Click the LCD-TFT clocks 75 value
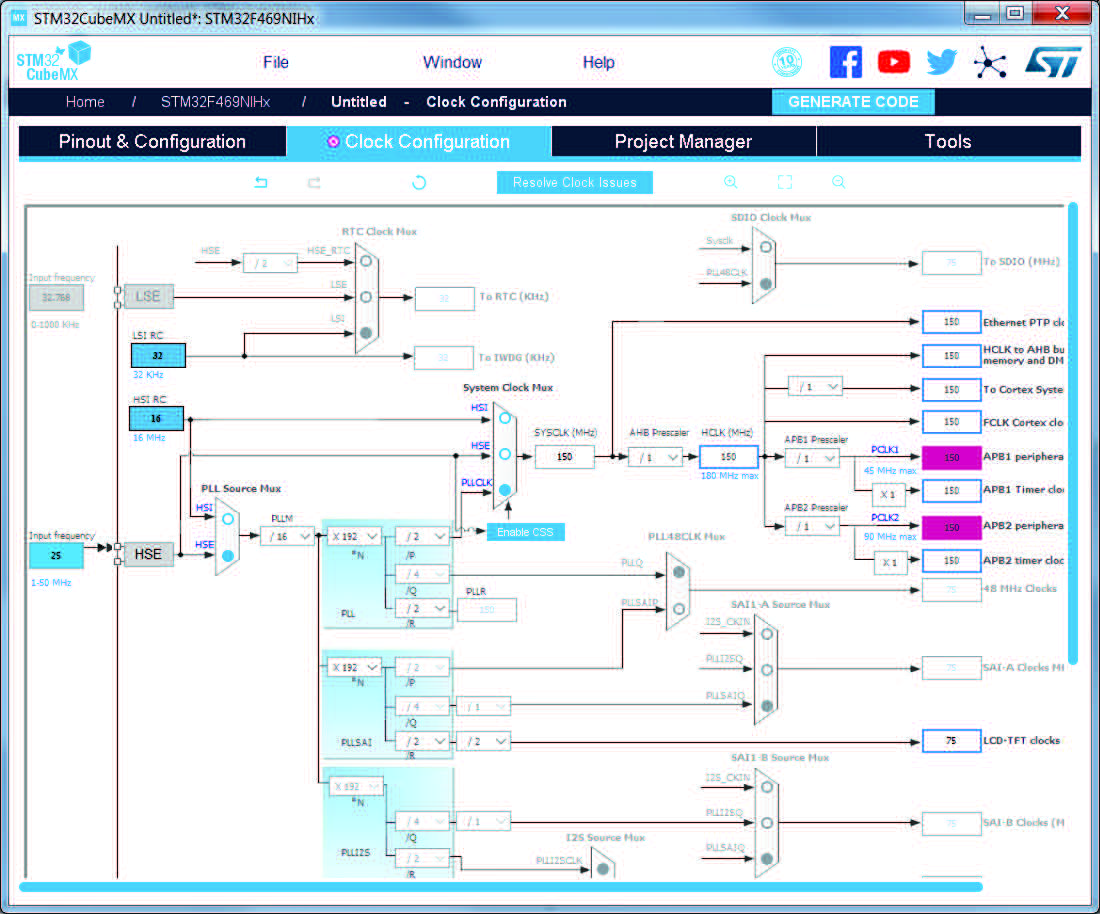Screen dimensions: 1100x914 pyautogui.click(x=951, y=741)
